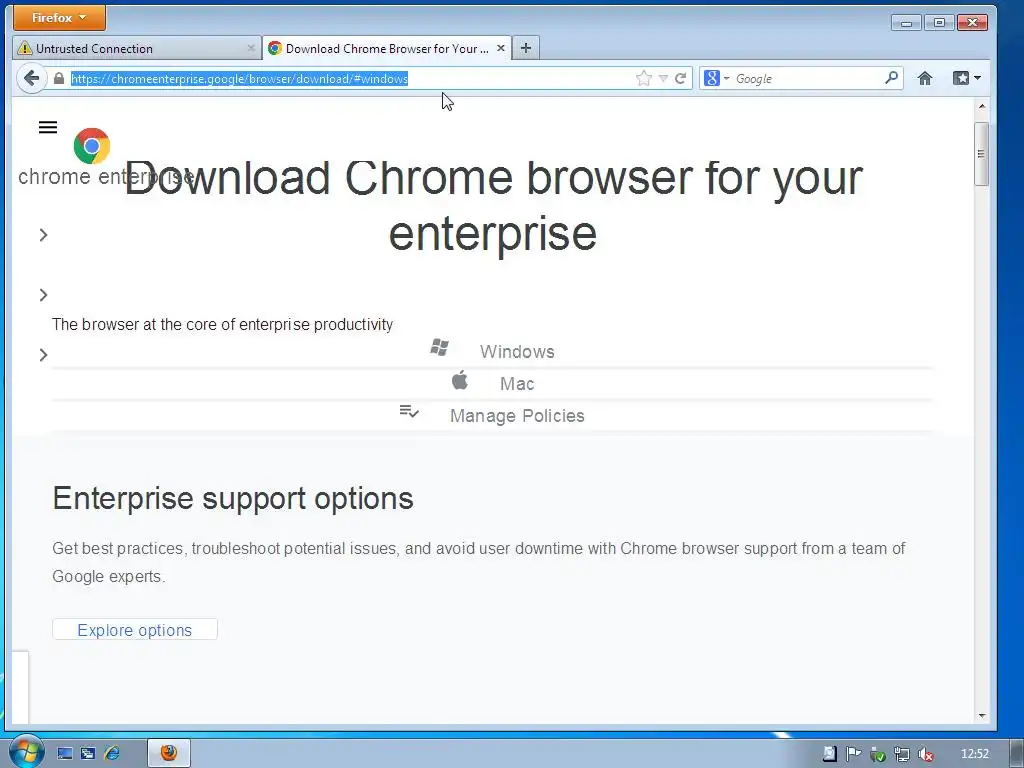Click the Explore options button
Viewport: 1024px width, 768px height.
pos(135,630)
